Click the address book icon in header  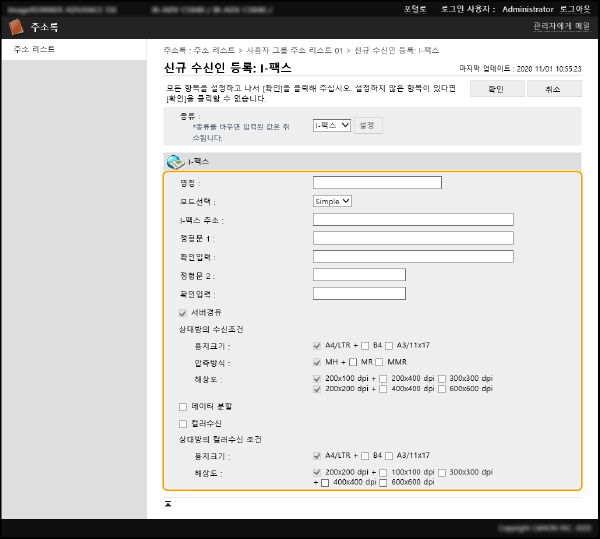click(15, 28)
